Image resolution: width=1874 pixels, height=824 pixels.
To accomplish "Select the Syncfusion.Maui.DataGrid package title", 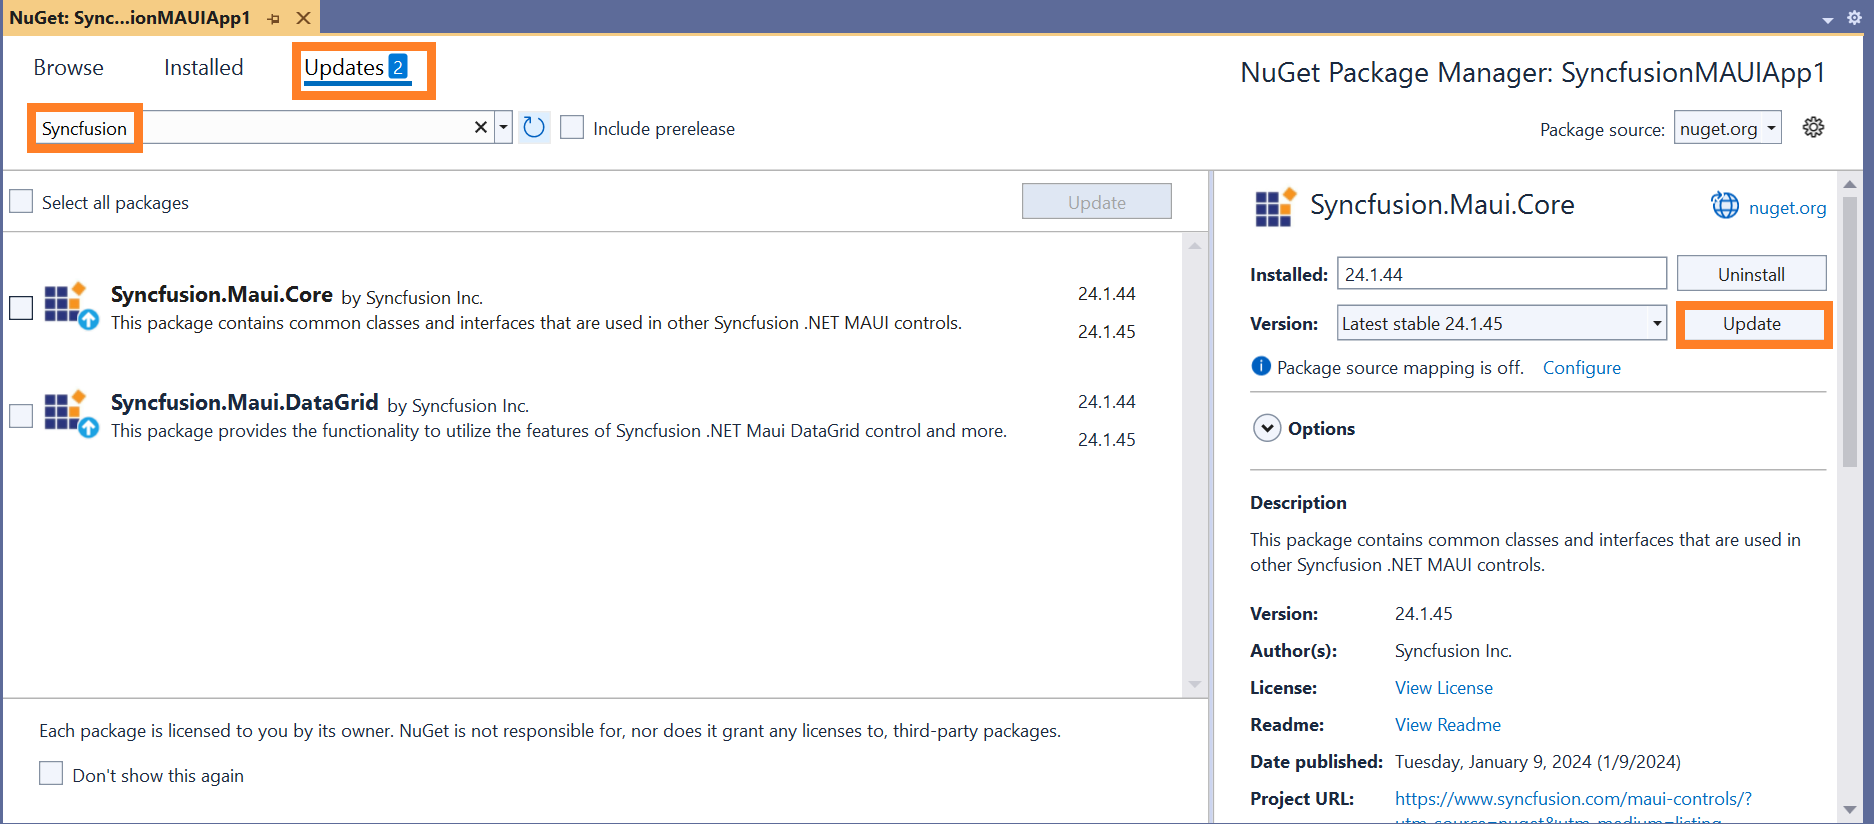I will [x=244, y=402].
